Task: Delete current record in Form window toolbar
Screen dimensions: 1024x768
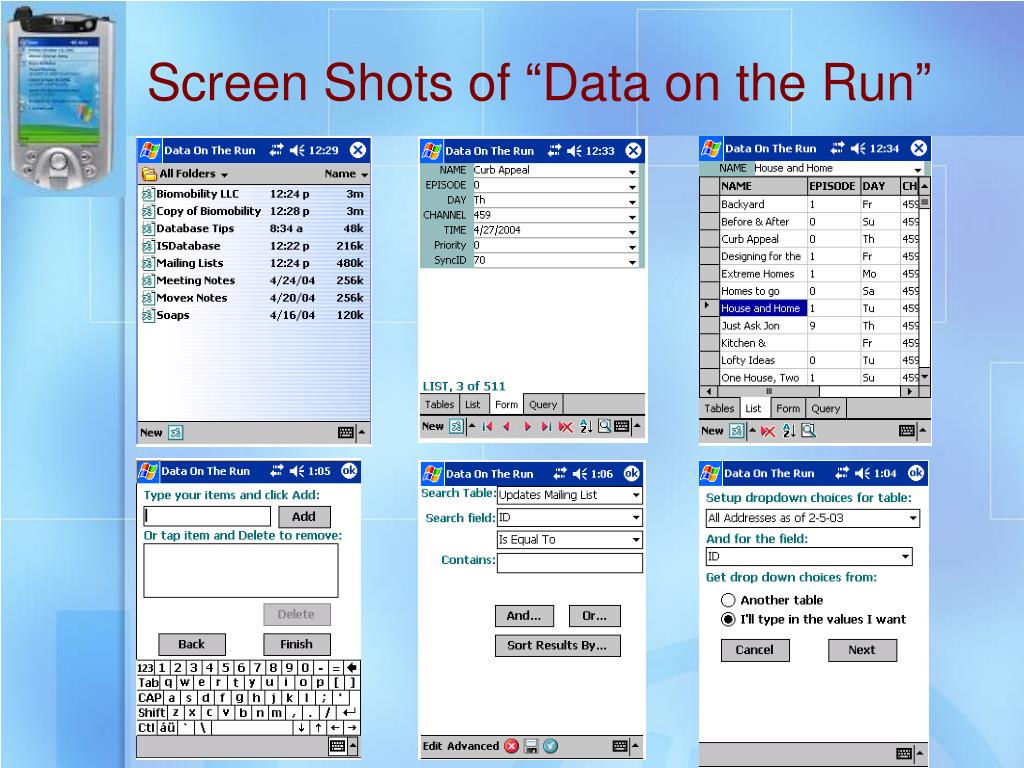Action: (566, 427)
